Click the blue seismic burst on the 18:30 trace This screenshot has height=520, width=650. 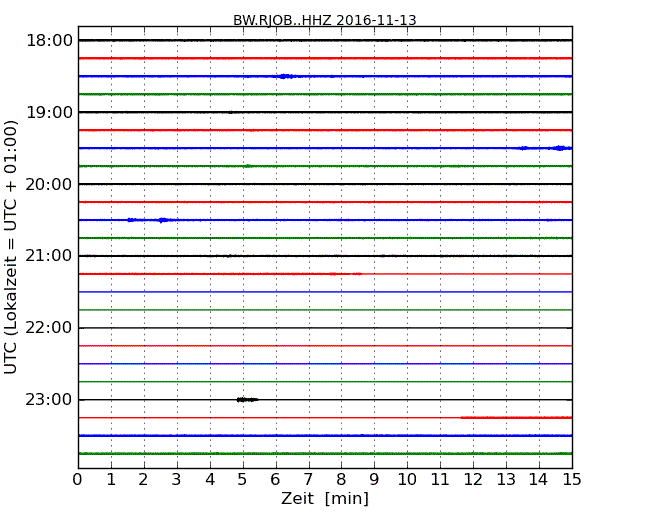coord(287,76)
